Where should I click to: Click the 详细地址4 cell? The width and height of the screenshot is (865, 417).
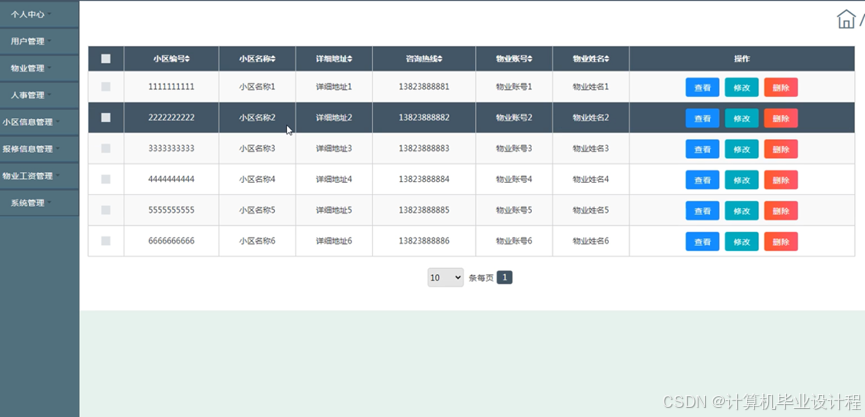(334, 179)
